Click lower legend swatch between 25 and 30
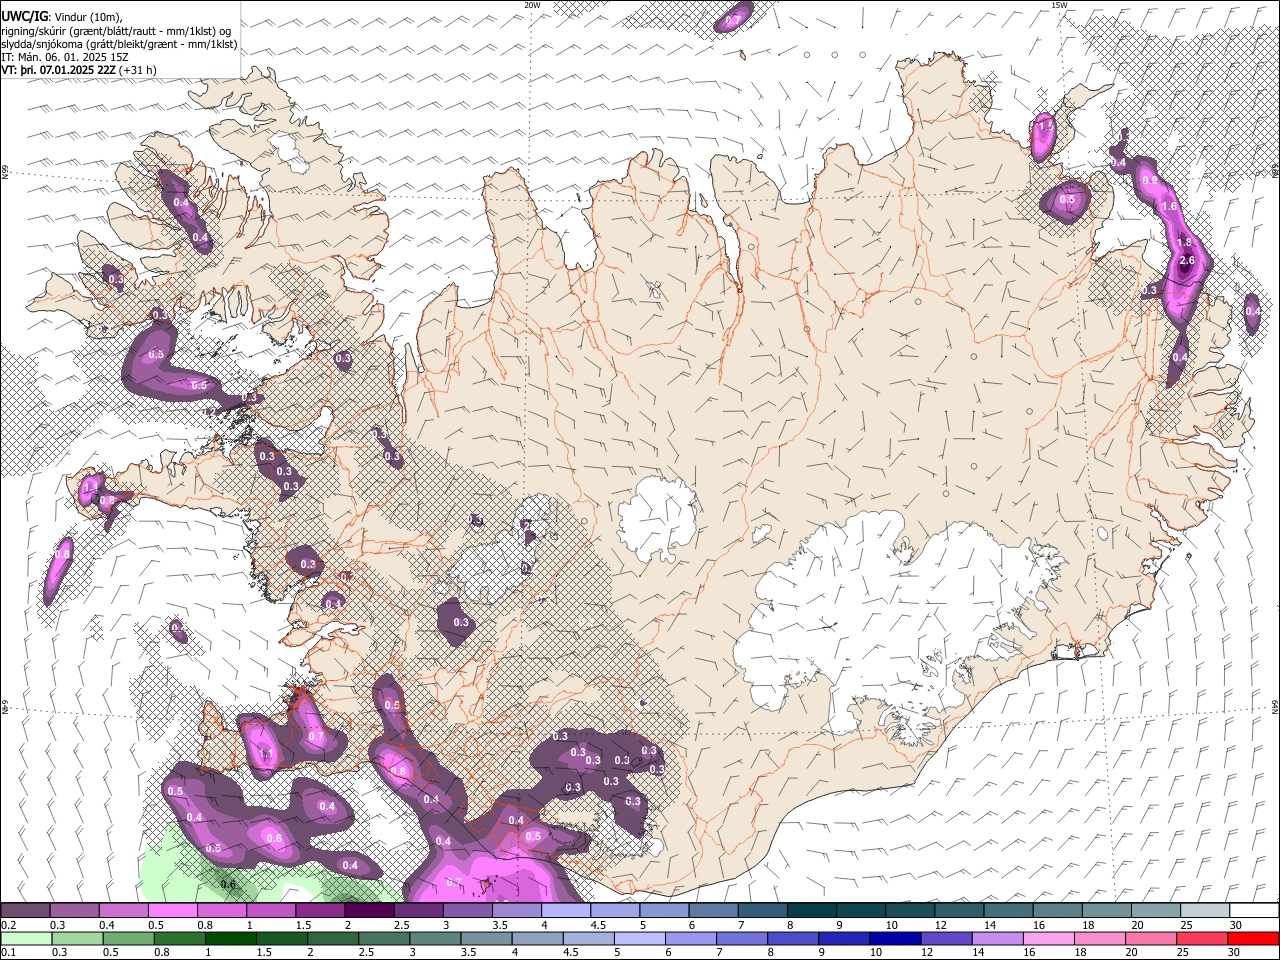Screen dimensions: 1280x960 click(1204, 939)
